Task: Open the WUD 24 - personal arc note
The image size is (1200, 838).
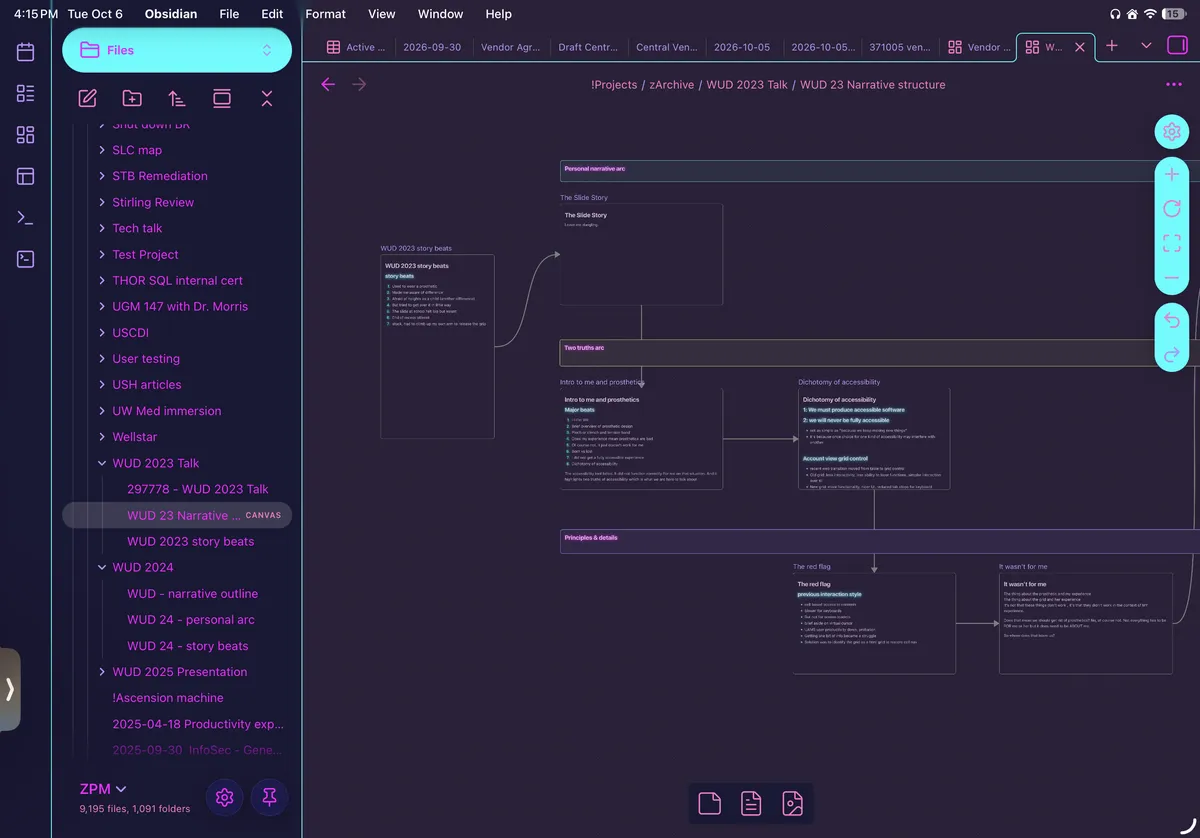Action: pos(191,620)
